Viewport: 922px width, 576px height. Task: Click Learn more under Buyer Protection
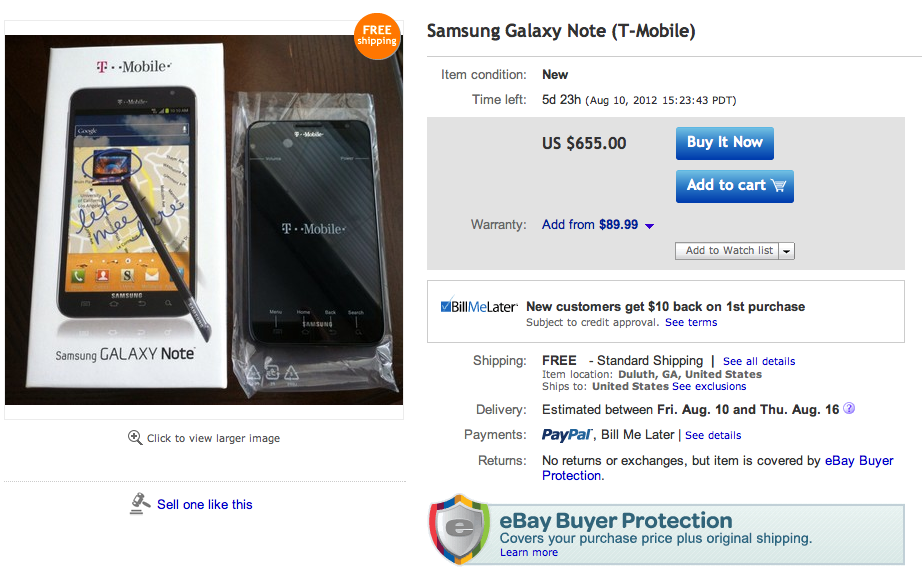(x=529, y=552)
